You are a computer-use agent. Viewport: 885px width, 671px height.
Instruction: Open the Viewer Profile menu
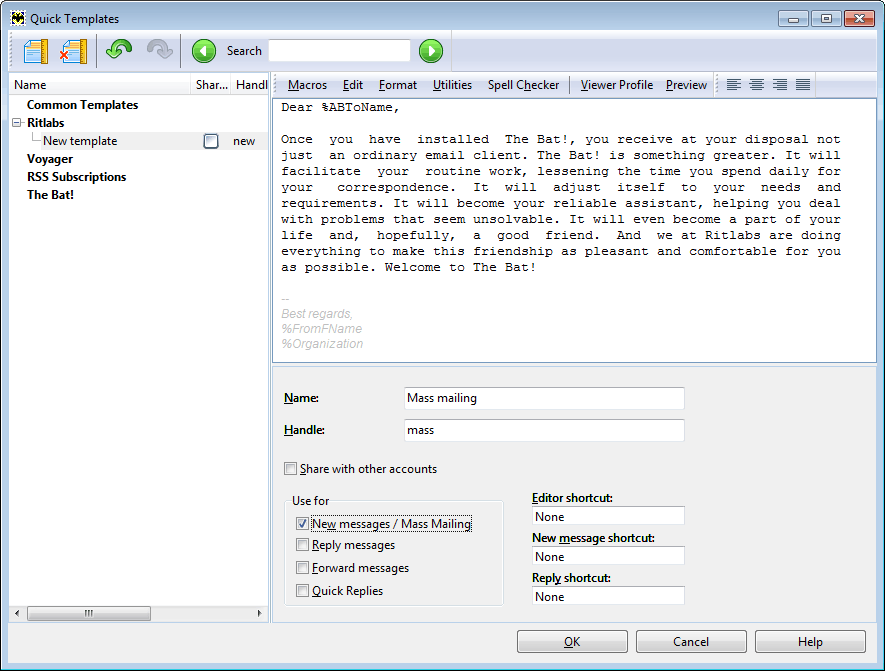[617, 85]
